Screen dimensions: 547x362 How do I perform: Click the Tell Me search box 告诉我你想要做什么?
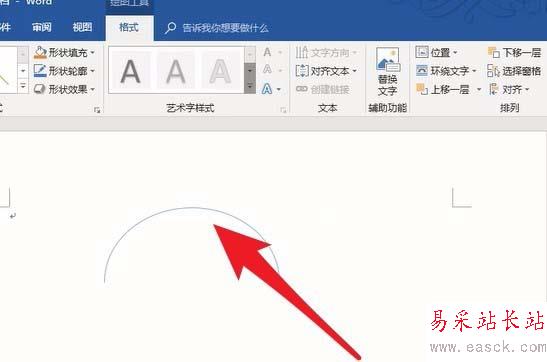pos(225,28)
